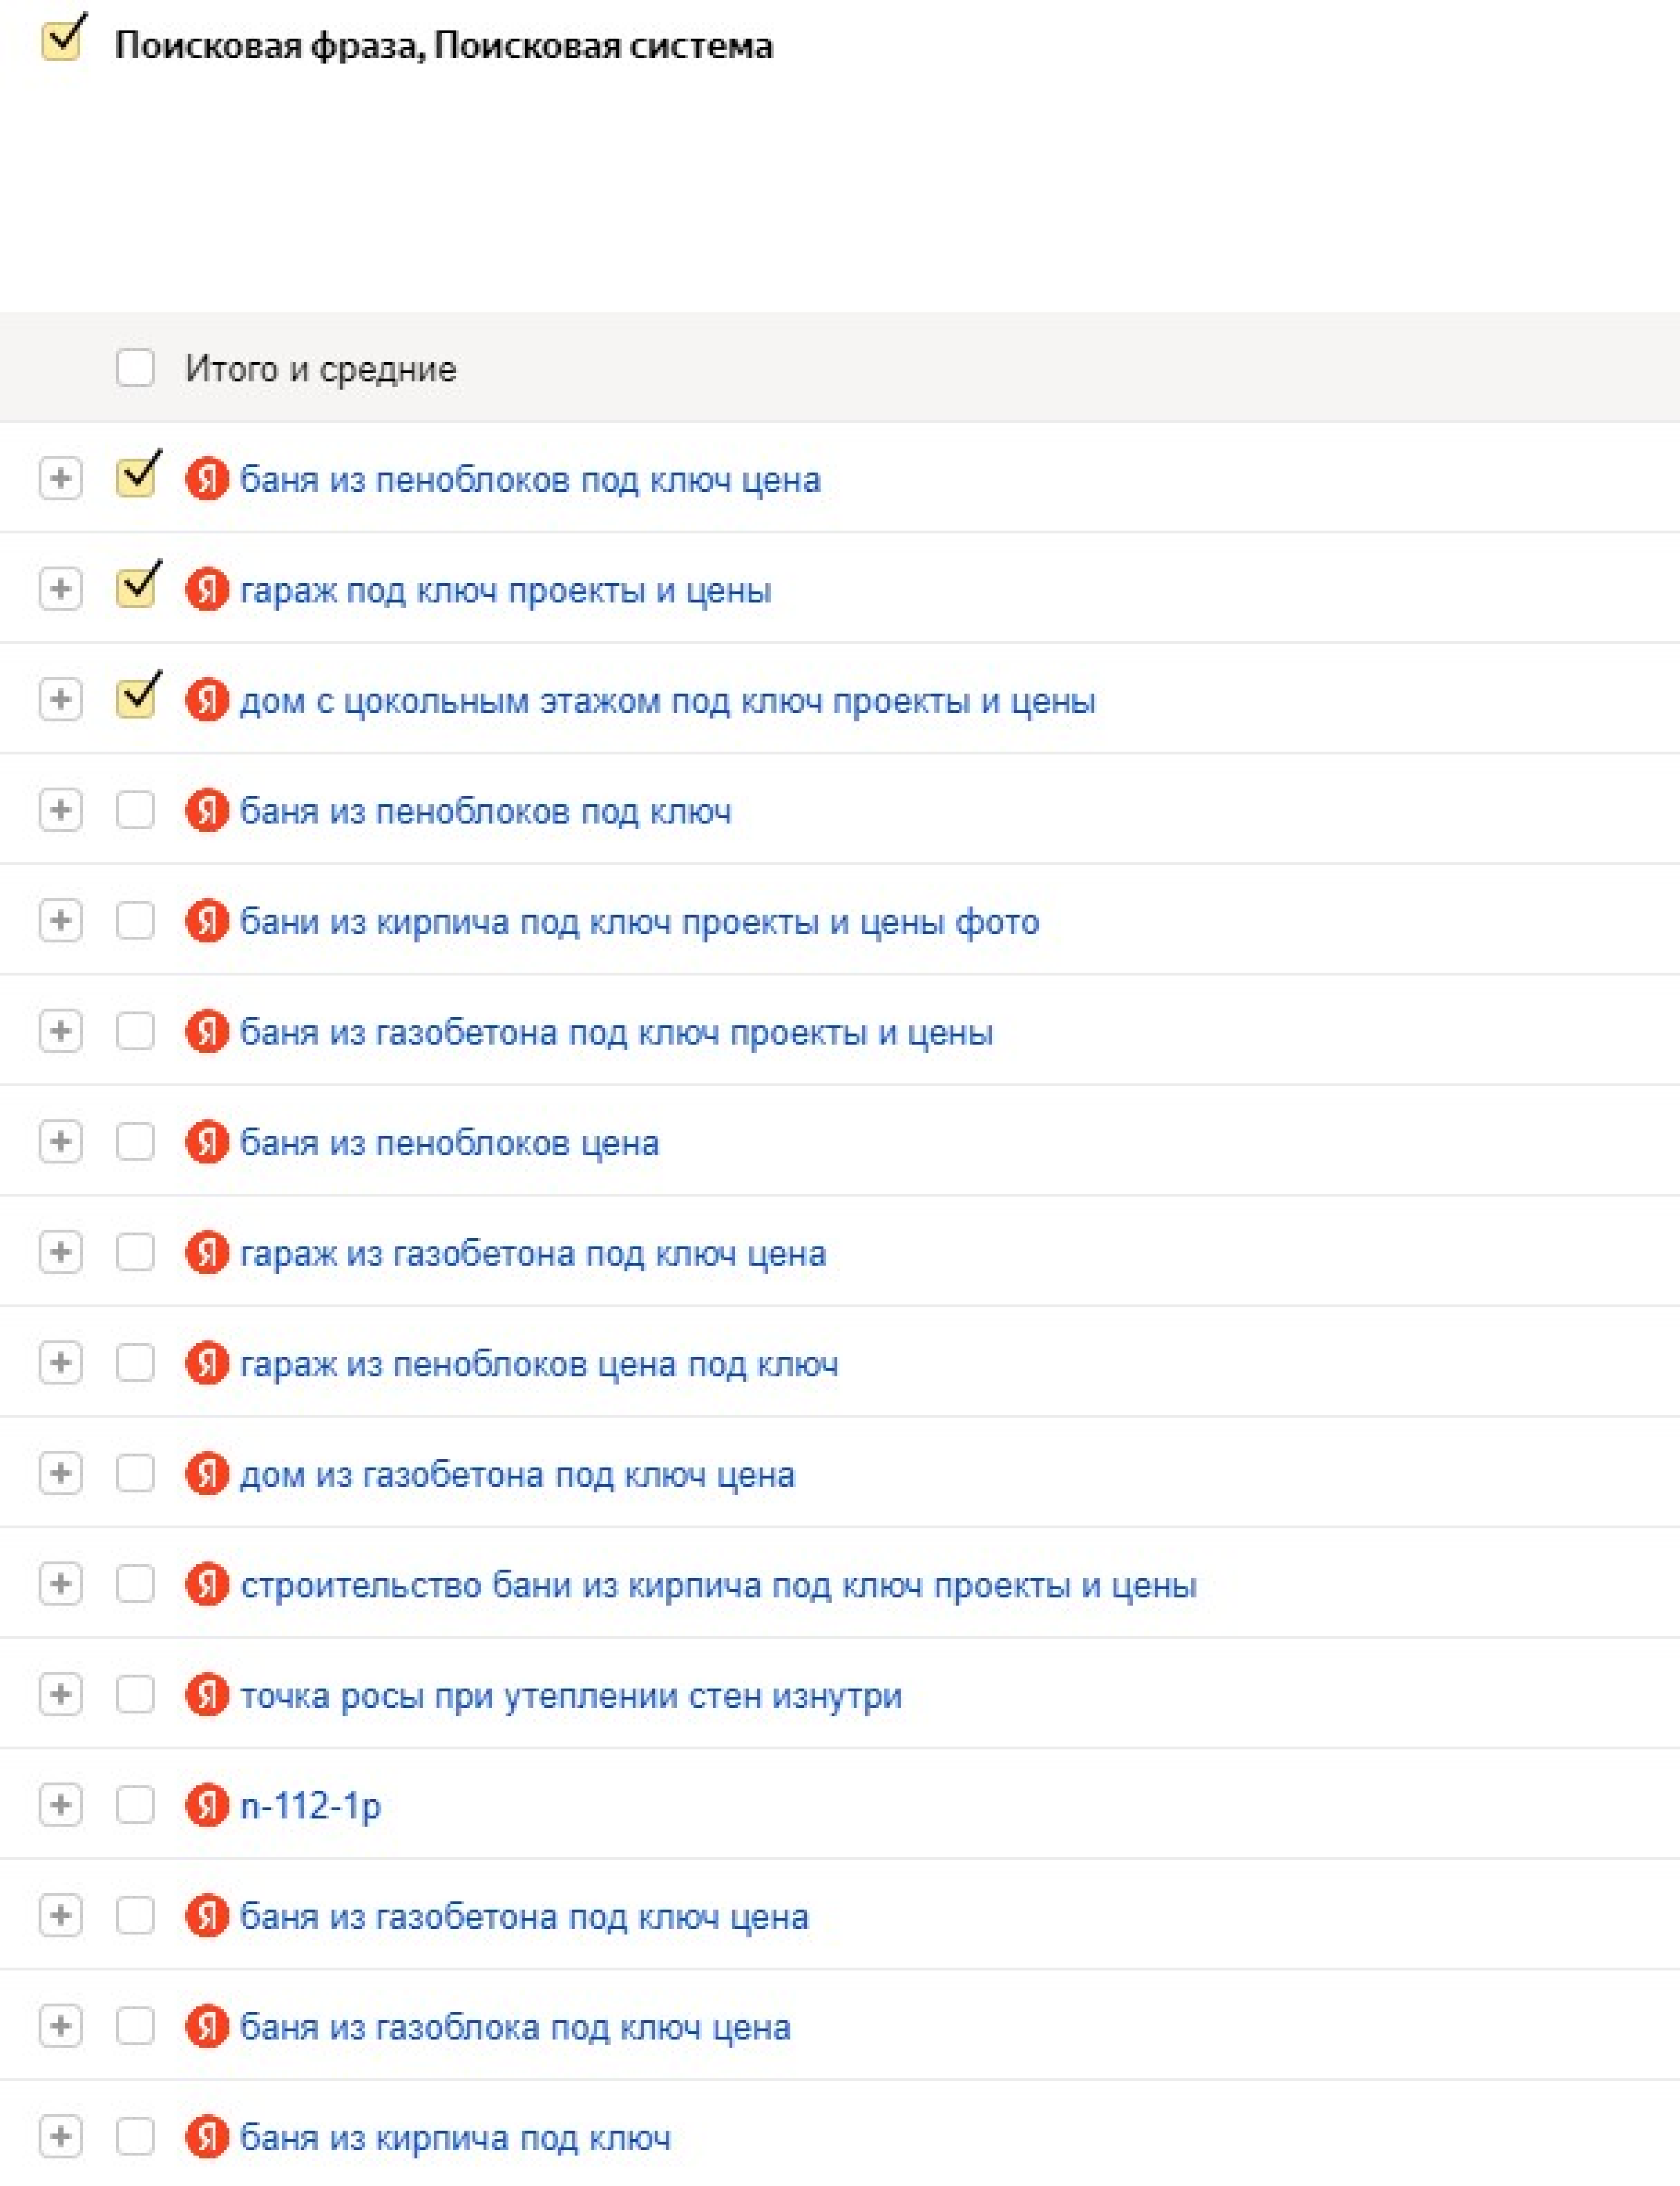
Task: Expand the 'гараж из пеноблоков цена под ключ' row
Action: 60,1363
